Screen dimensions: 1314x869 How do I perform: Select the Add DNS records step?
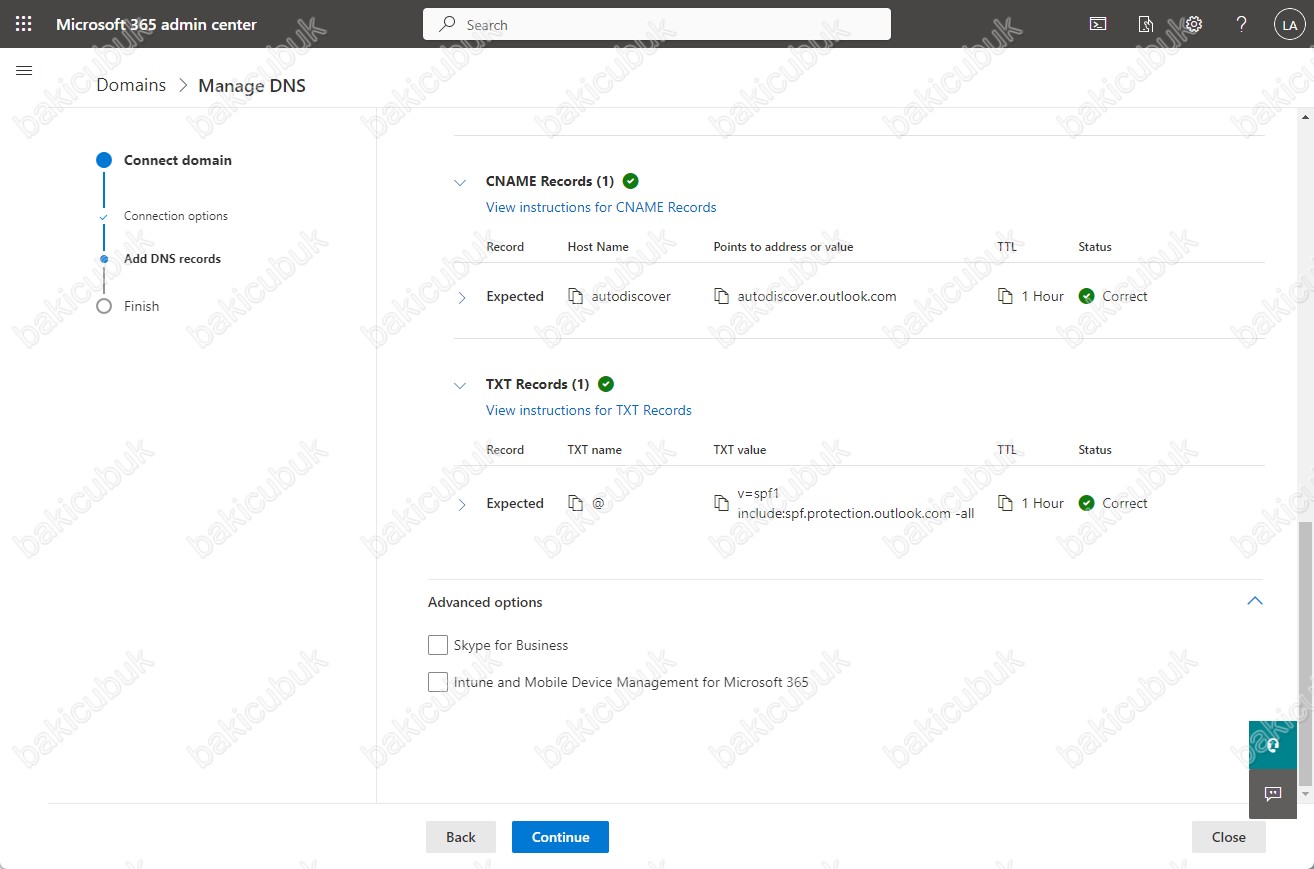click(172, 258)
